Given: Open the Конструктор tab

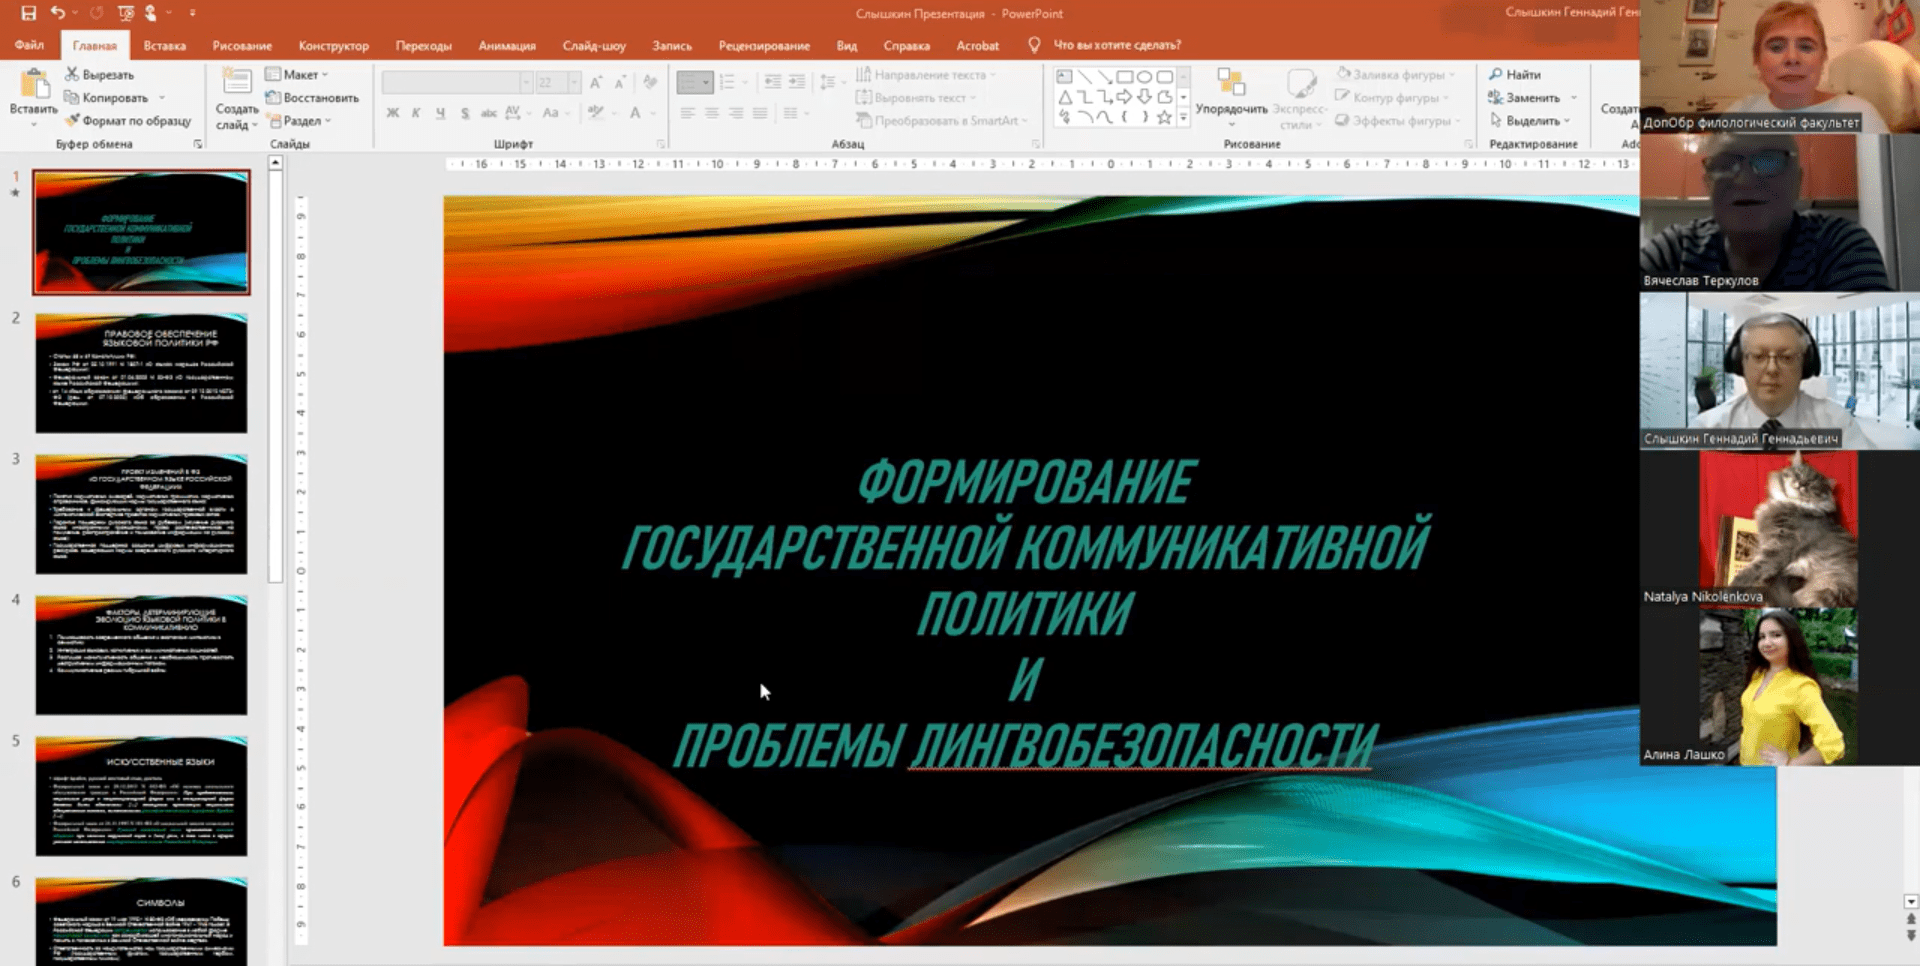Looking at the screenshot, I should (333, 45).
